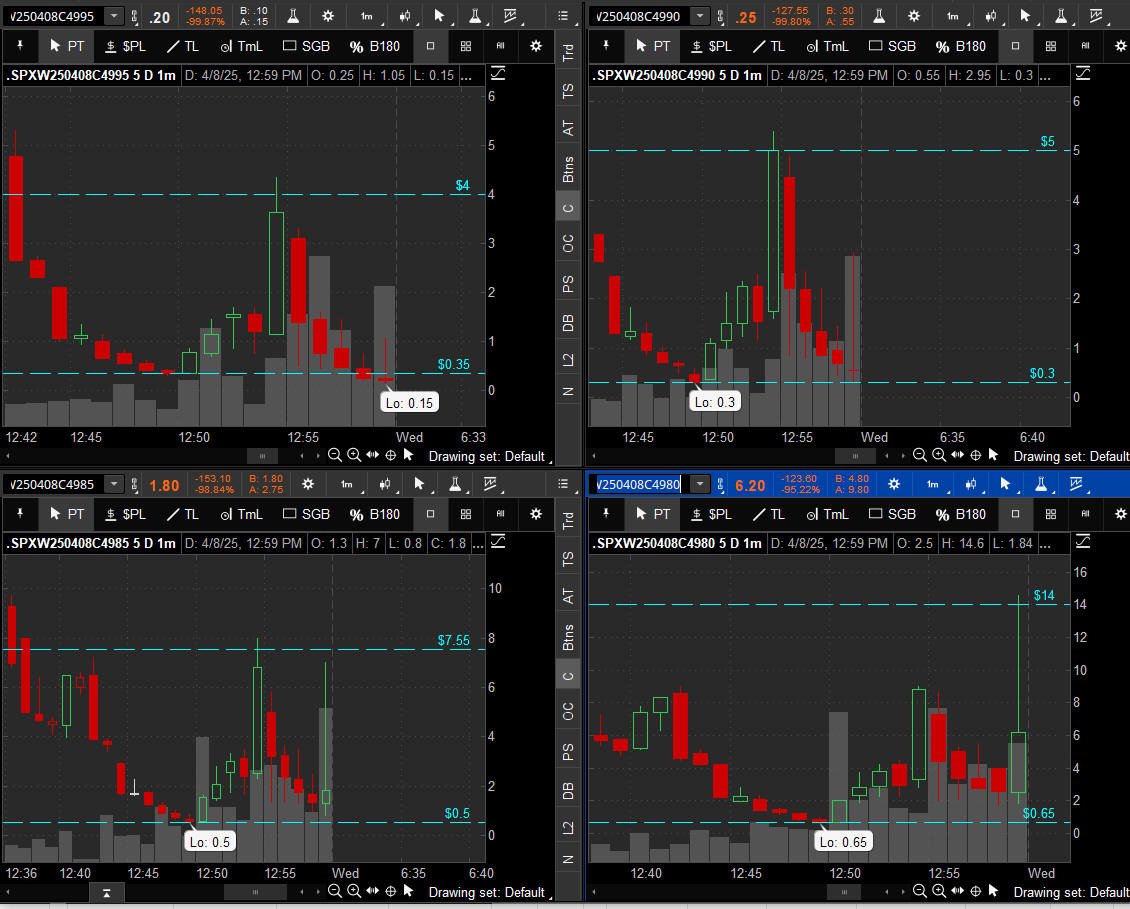Screen dimensions: 1130x909
Task: Expand symbol dropdown arrow for C4990
Action: [700, 16]
